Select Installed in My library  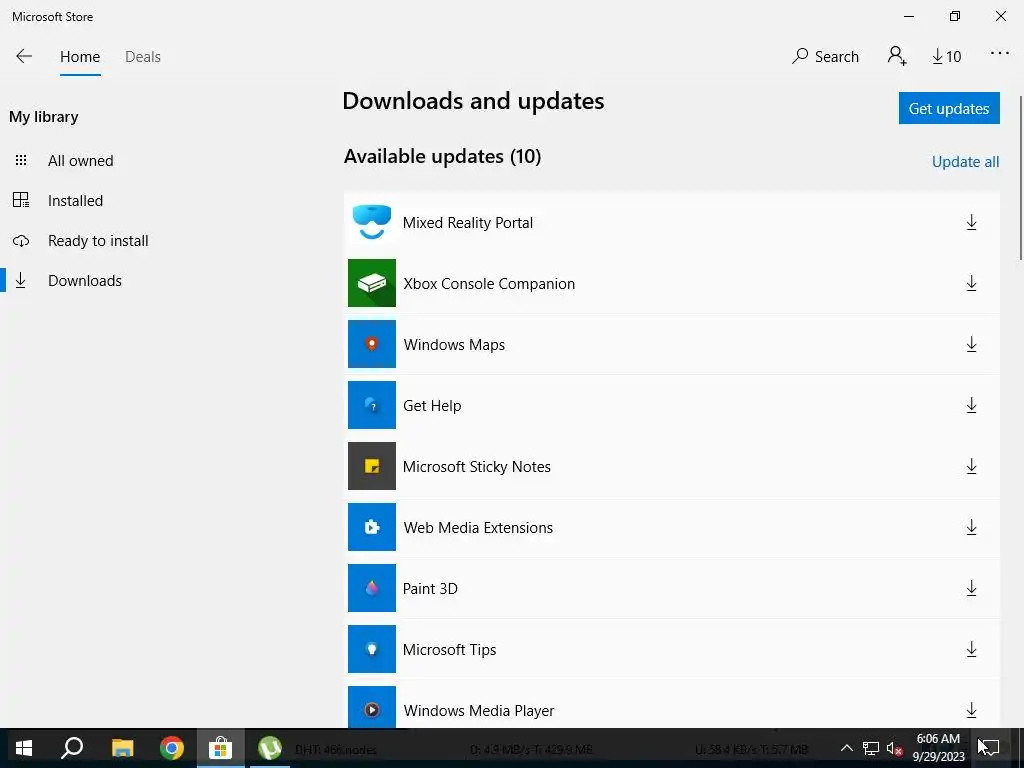click(x=75, y=200)
